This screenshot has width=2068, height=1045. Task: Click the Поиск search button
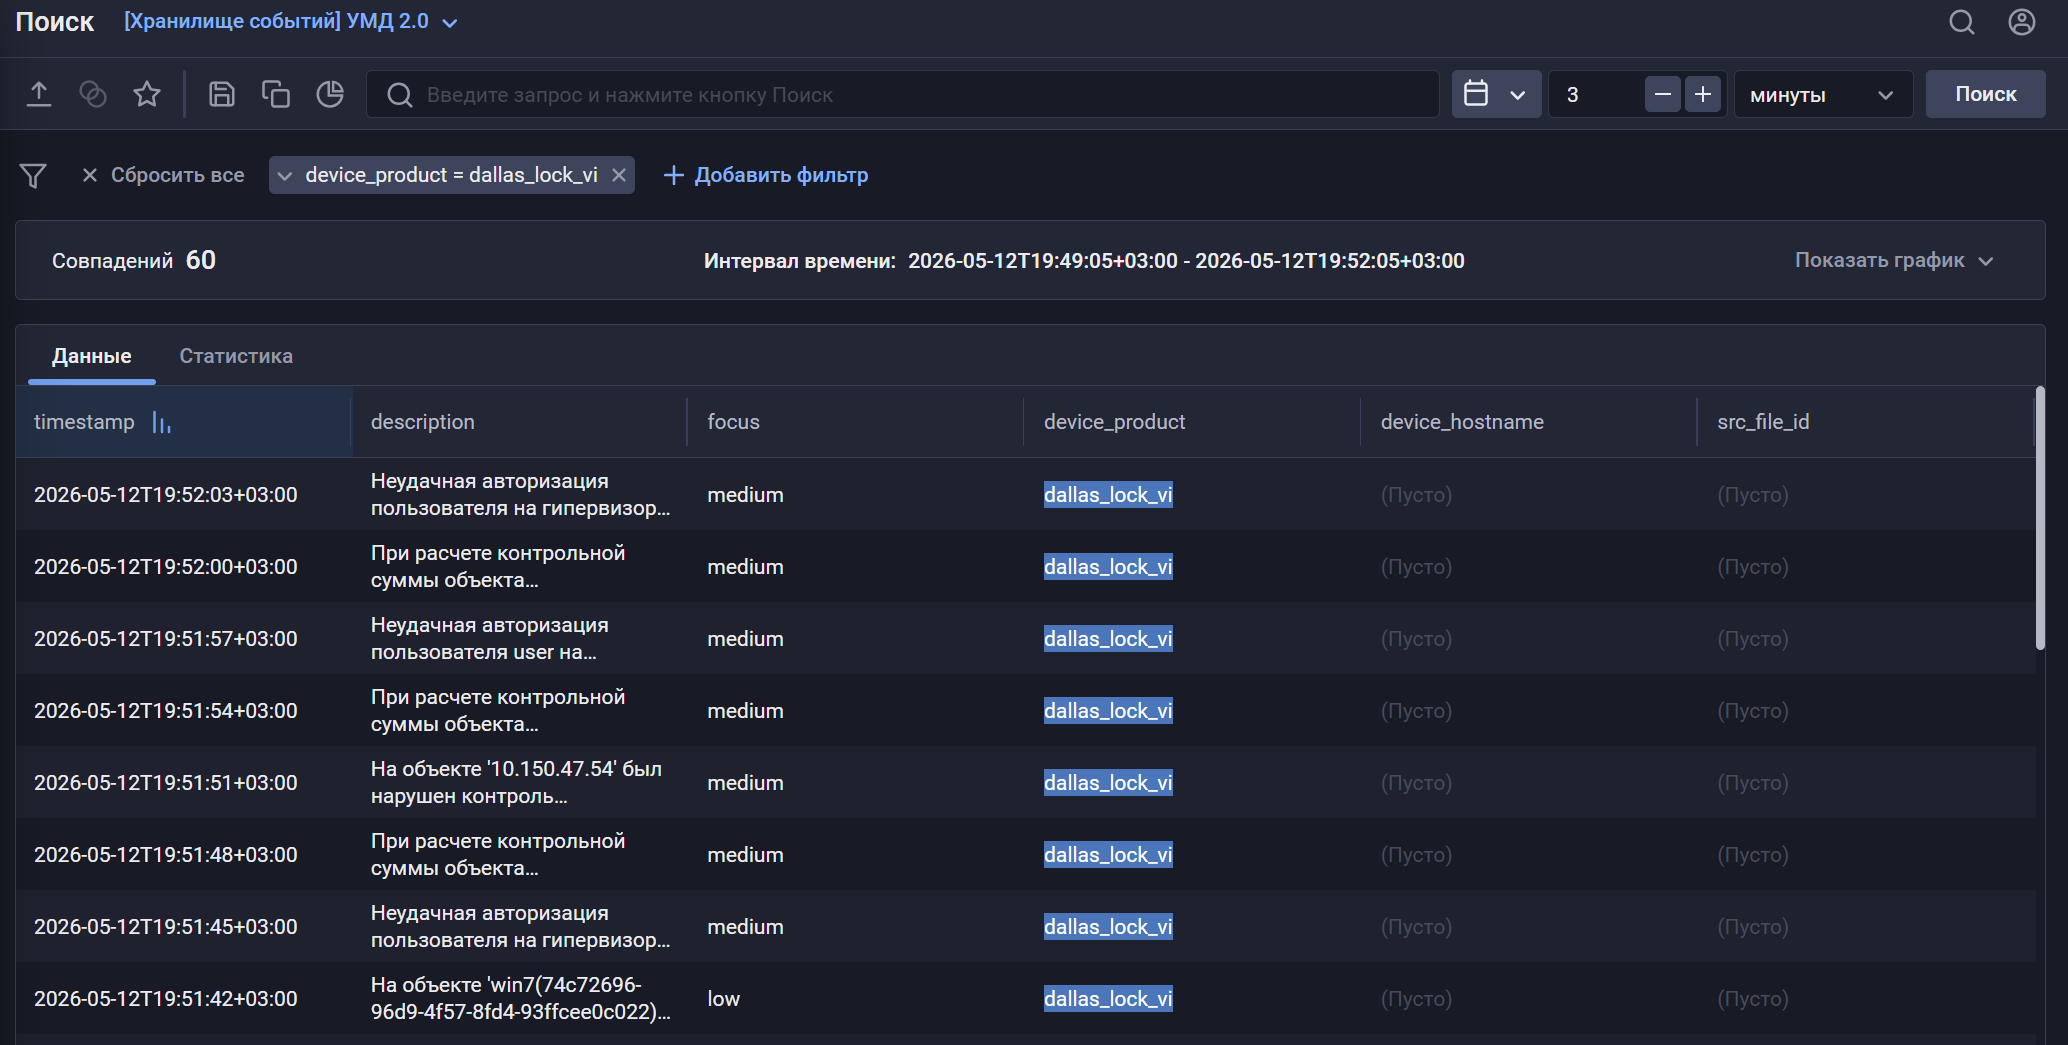coord(1985,94)
